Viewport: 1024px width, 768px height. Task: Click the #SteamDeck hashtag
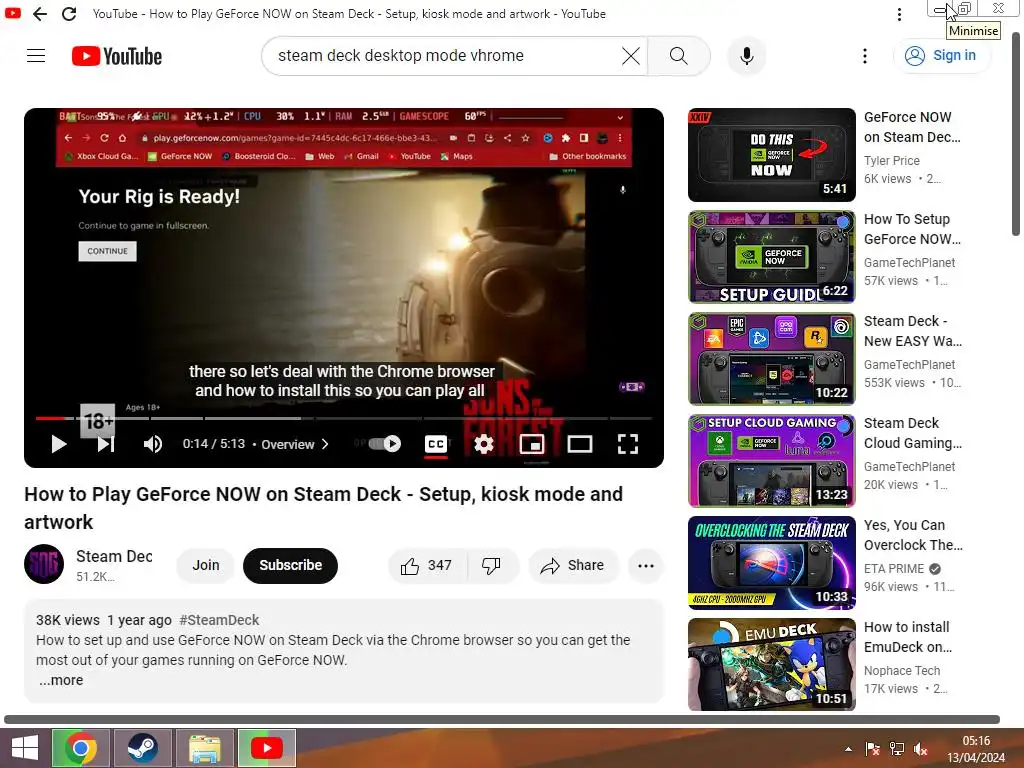point(219,620)
